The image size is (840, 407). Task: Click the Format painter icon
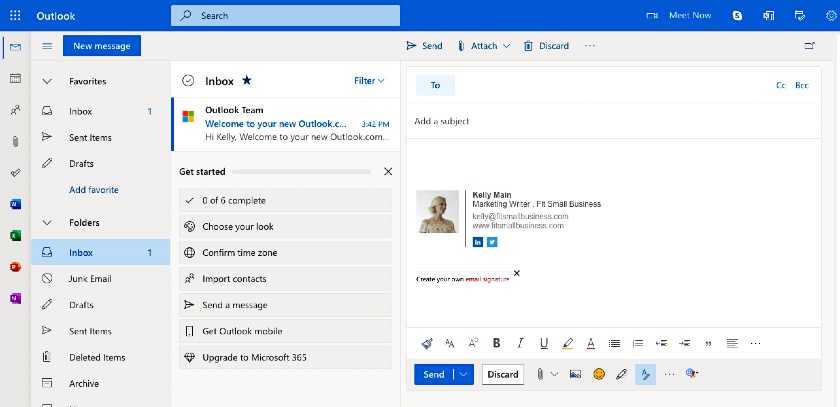[x=427, y=344]
